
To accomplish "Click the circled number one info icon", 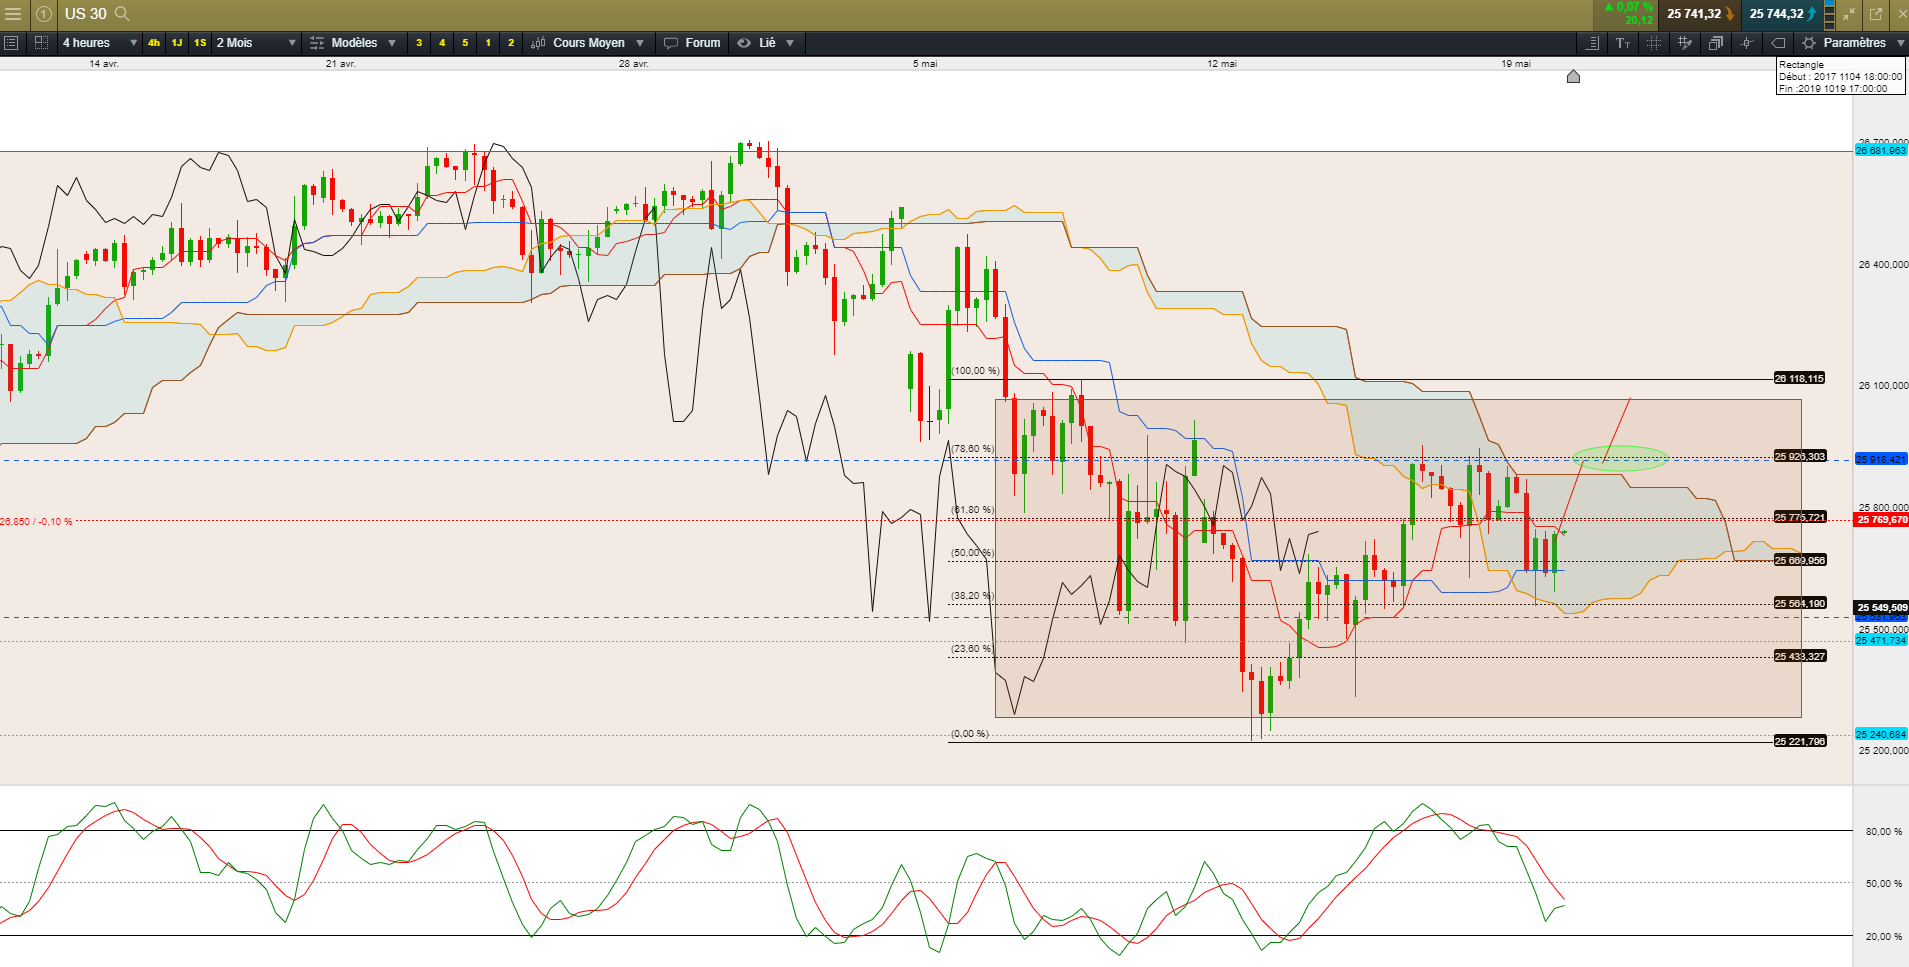I will 44,14.
